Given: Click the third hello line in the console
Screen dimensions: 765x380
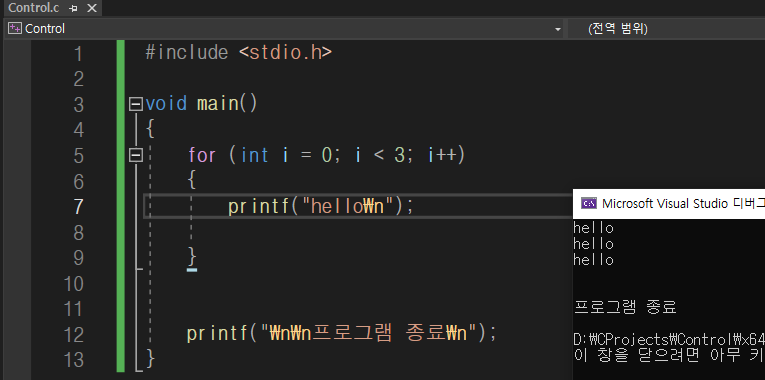Looking at the screenshot, I should coord(593,260).
